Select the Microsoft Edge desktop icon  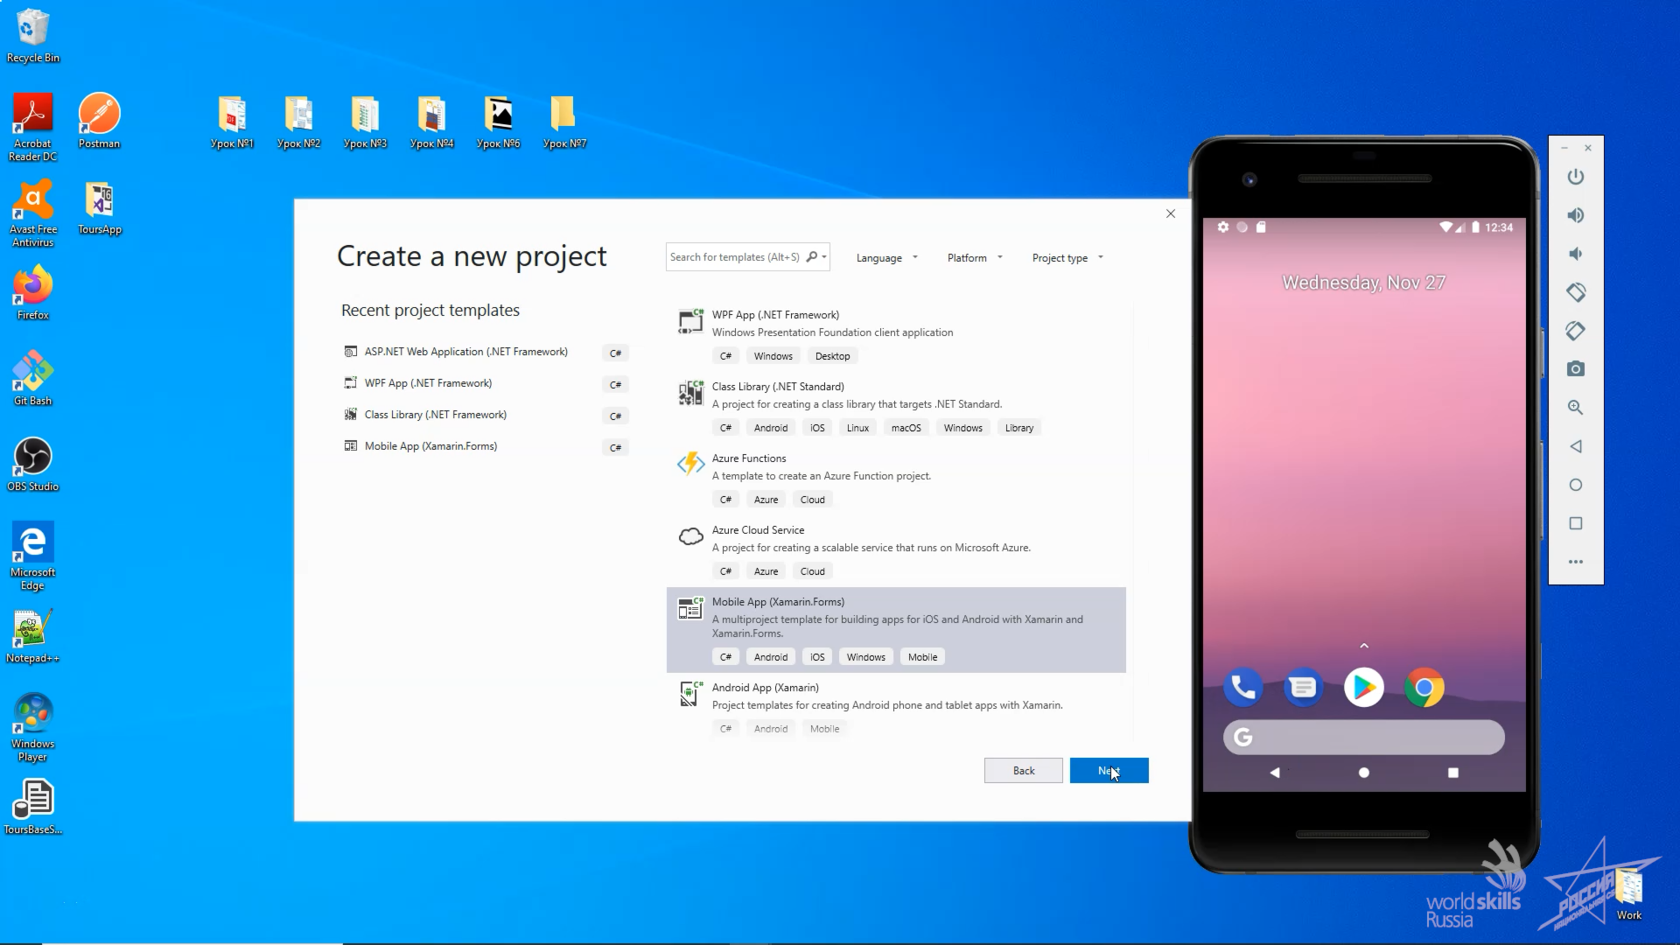click(x=32, y=557)
